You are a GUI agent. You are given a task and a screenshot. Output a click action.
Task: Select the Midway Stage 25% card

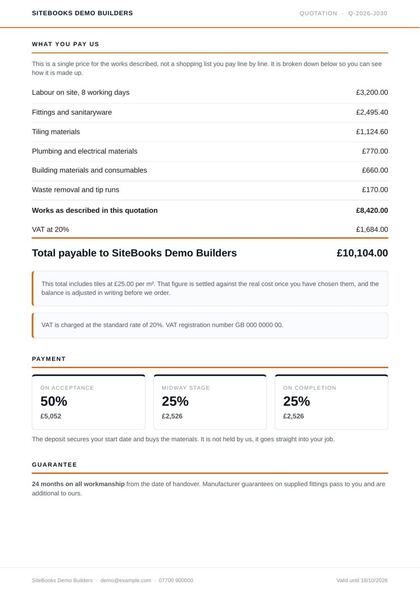pyautogui.click(x=210, y=402)
